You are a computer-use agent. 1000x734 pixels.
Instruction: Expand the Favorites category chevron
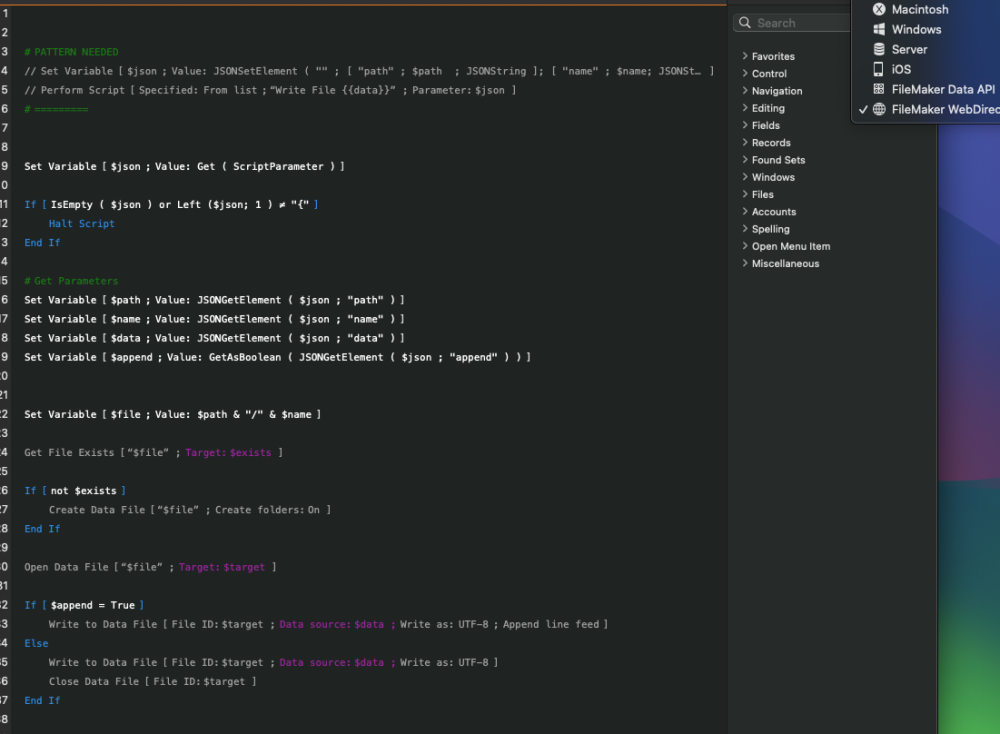[745, 57]
